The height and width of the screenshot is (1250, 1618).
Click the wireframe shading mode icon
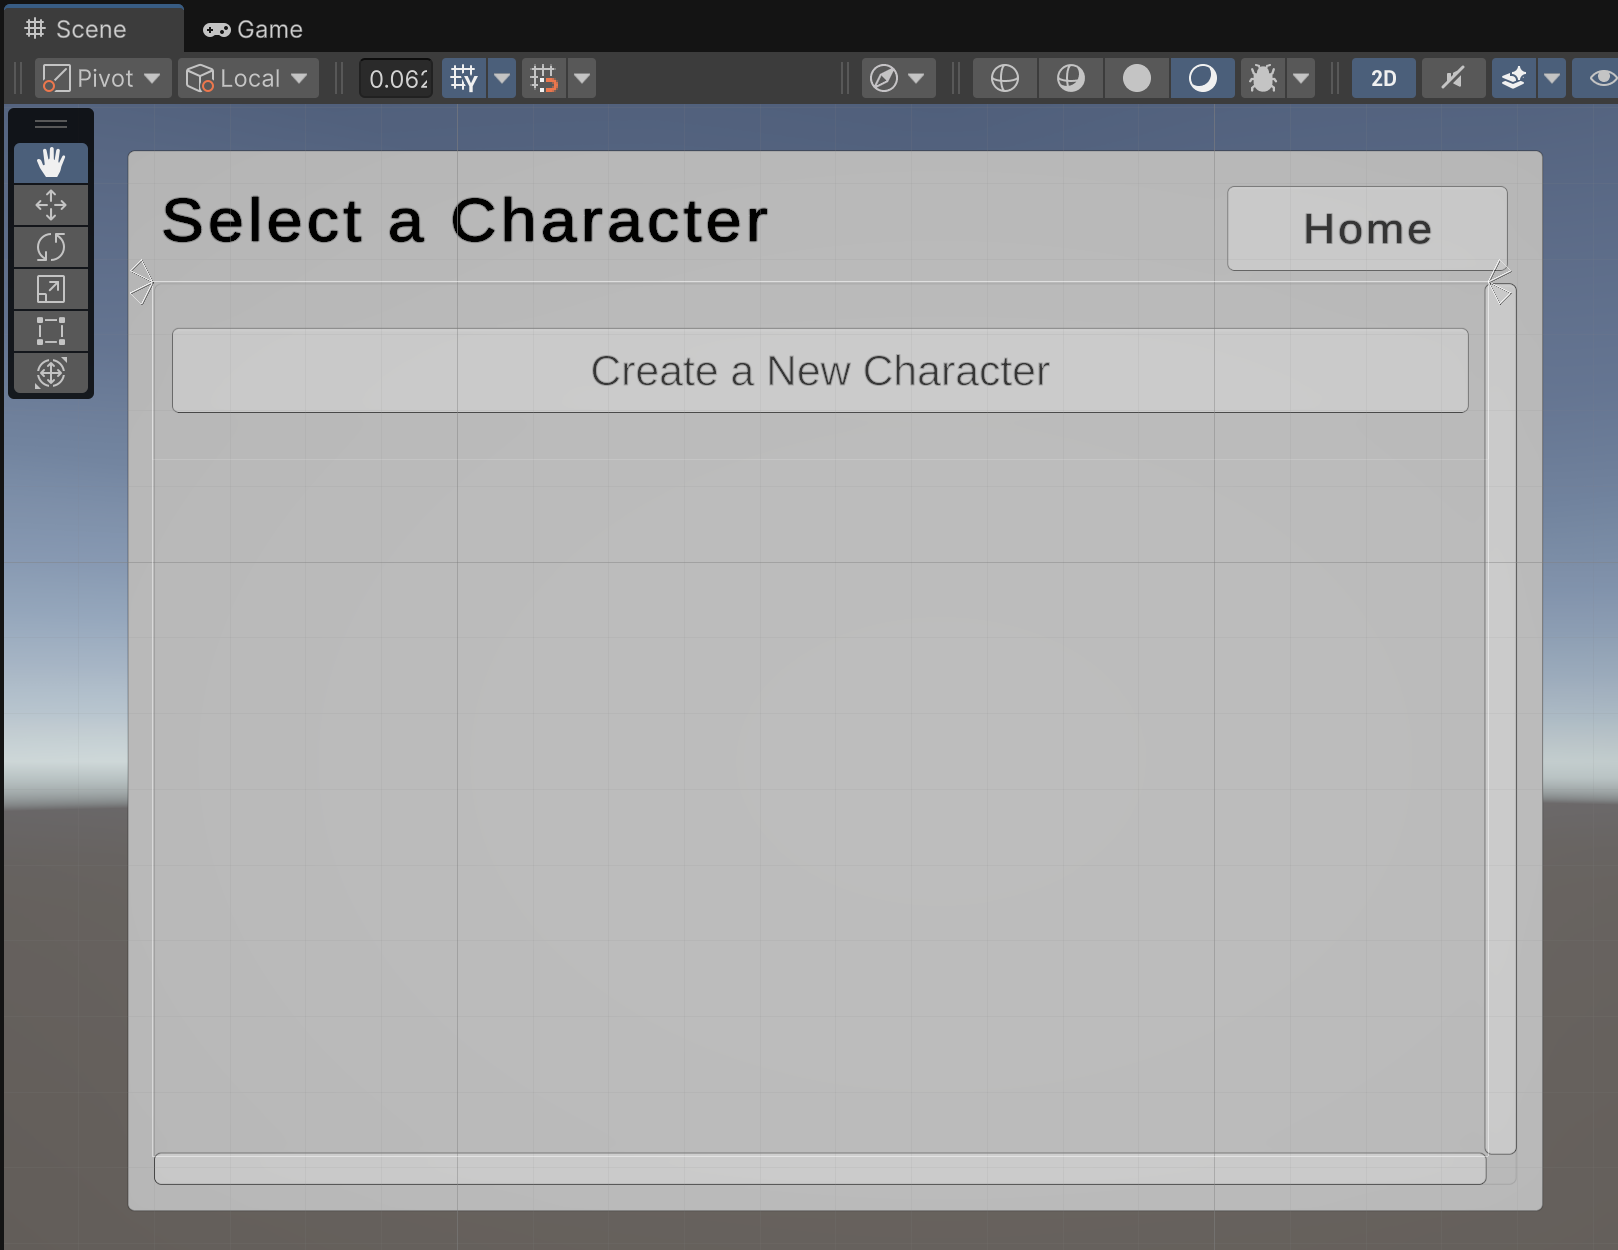click(1004, 78)
